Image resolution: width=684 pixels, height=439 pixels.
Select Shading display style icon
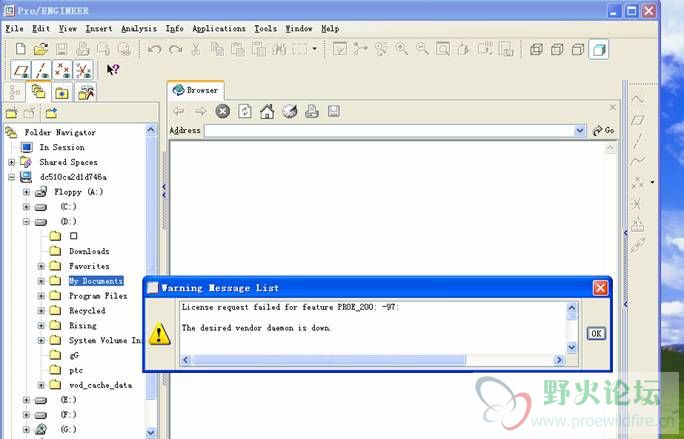(x=598, y=49)
